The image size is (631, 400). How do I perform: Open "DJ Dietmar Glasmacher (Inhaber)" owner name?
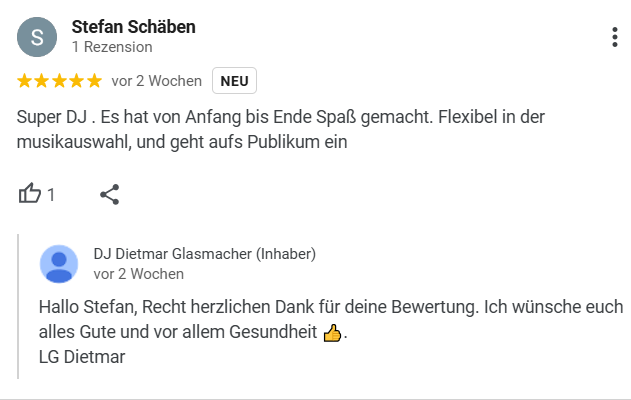tap(204, 254)
